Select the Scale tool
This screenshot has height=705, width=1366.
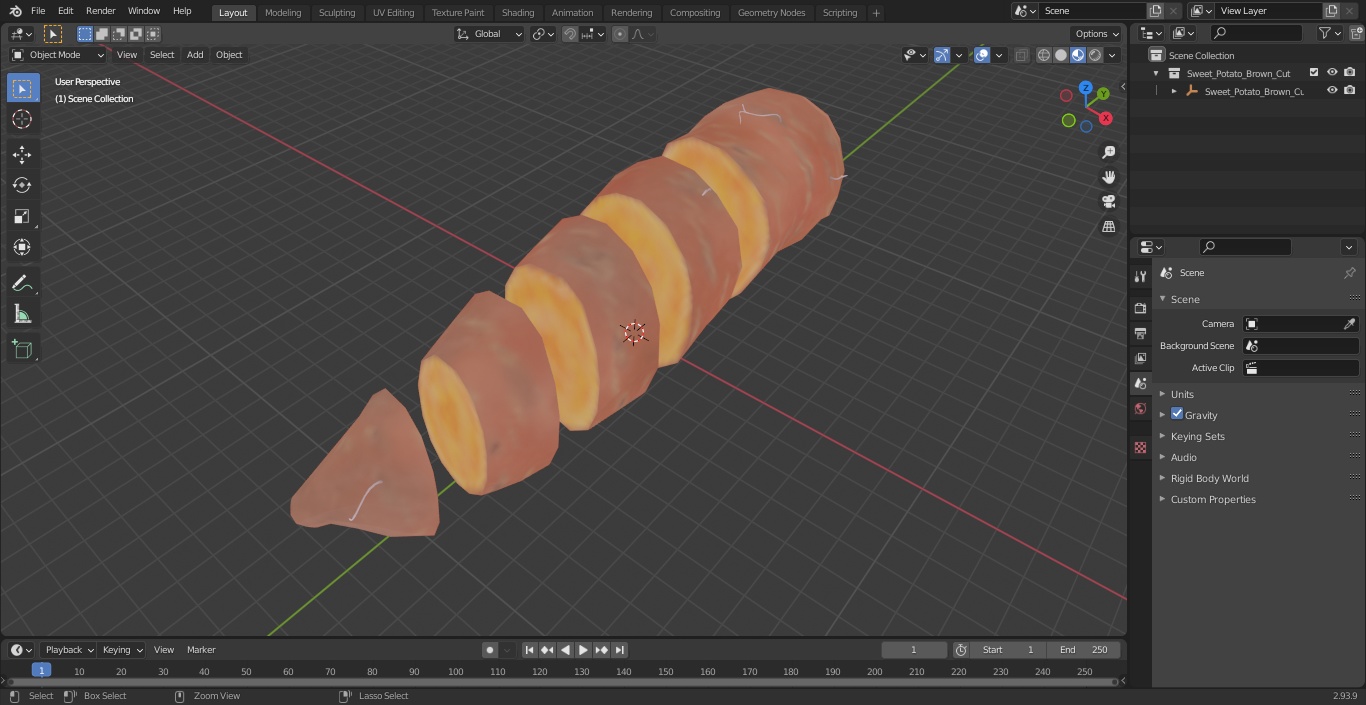click(x=22, y=216)
